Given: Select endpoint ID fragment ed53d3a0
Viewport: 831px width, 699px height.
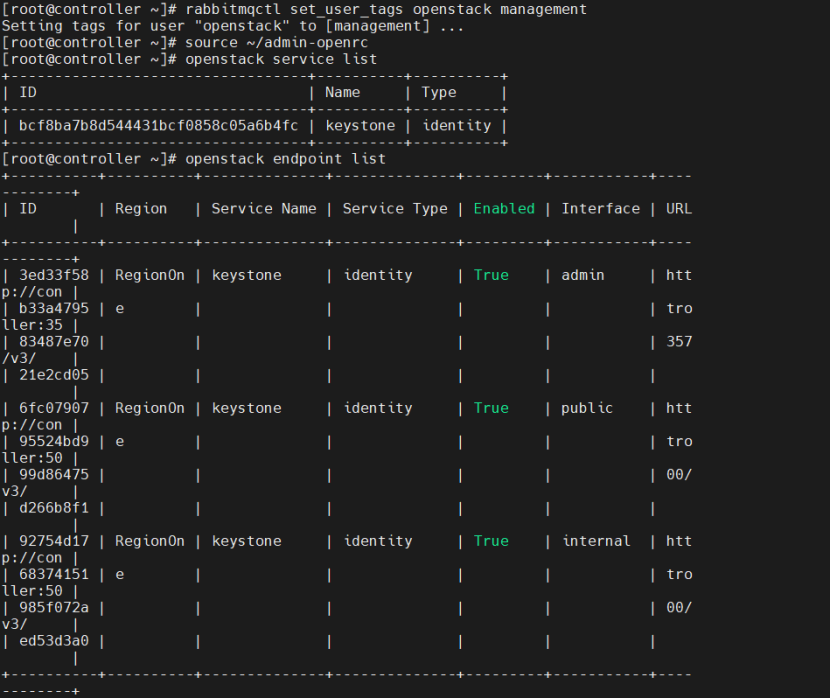Looking at the screenshot, I should [54, 641].
